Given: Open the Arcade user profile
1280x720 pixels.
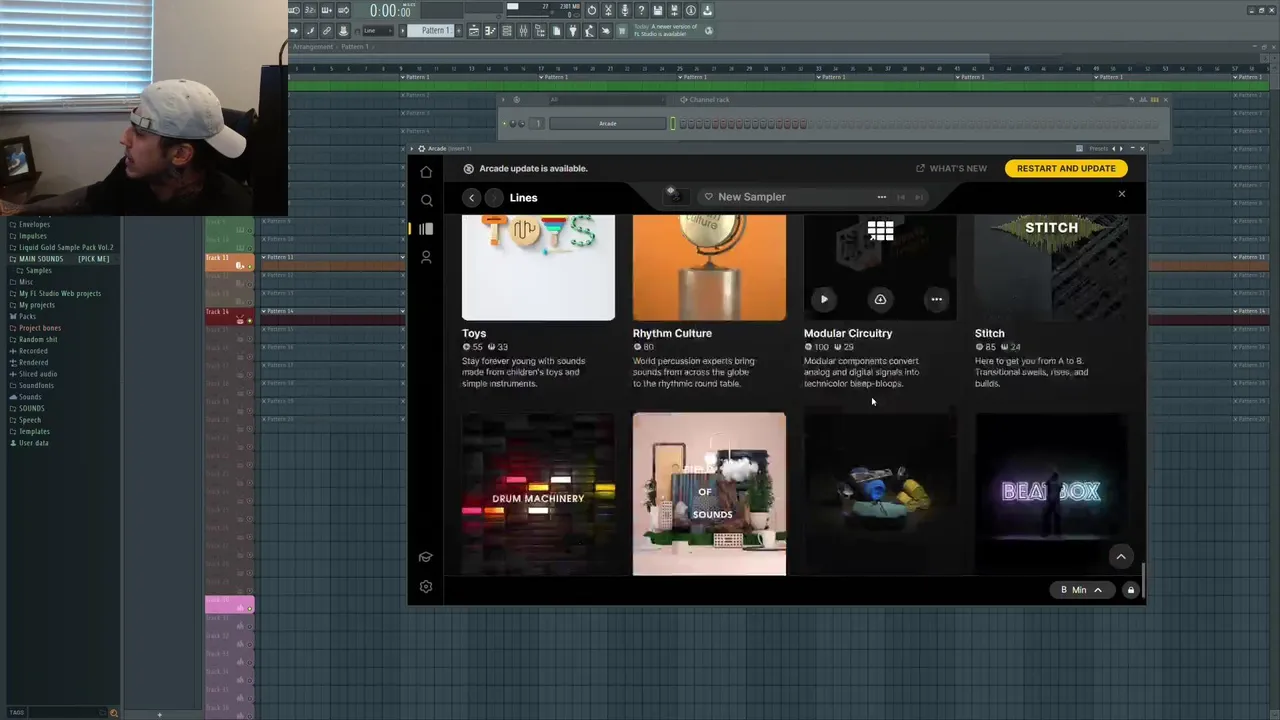Looking at the screenshot, I should [426, 257].
